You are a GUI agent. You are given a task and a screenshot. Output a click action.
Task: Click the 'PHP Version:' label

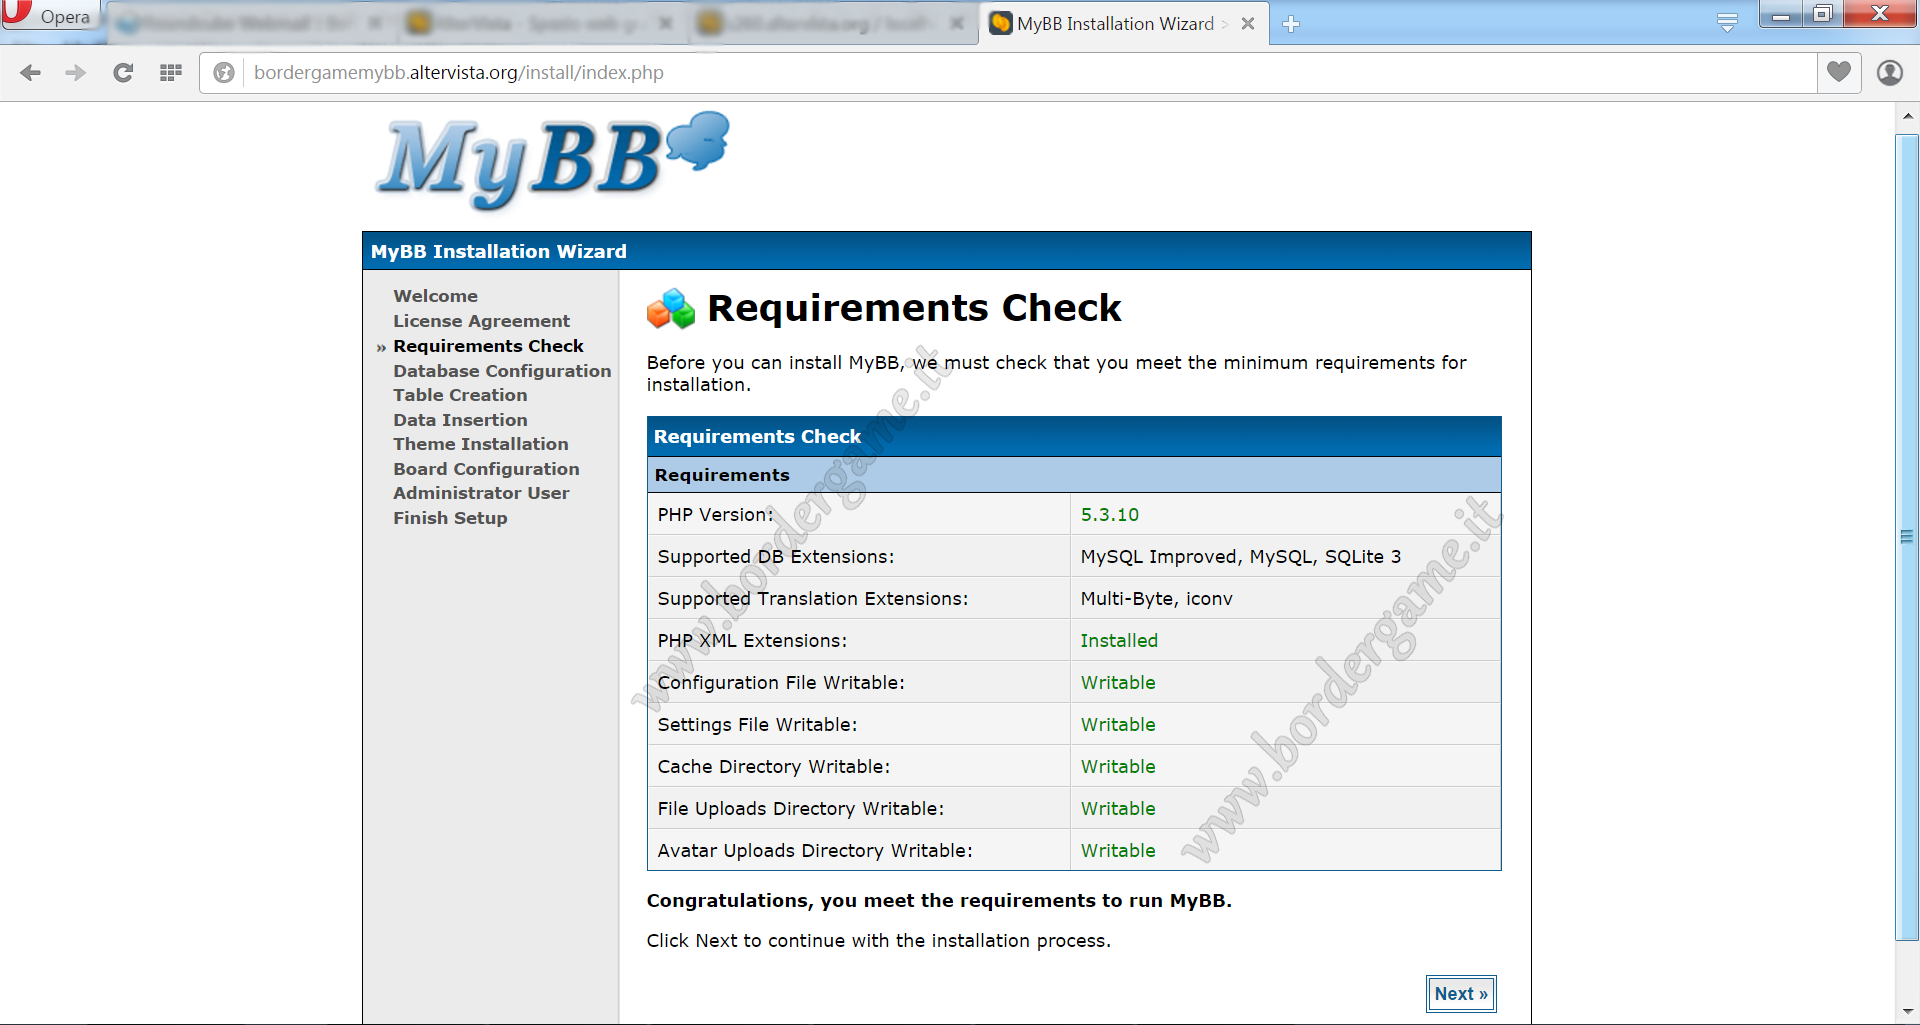[x=715, y=515]
